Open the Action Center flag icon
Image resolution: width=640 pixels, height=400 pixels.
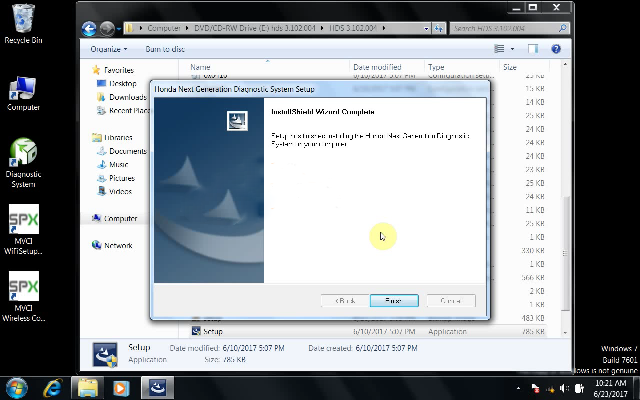536,388
